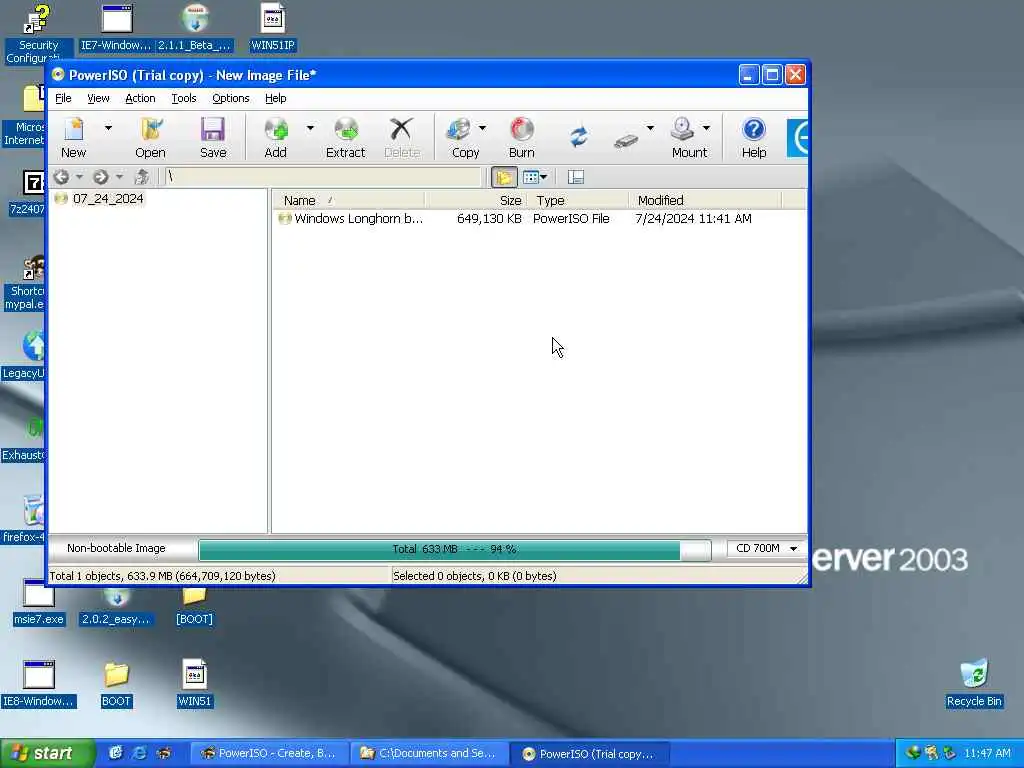The image size is (1024, 768).
Task: Open the Help menu
Action: pos(276,98)
